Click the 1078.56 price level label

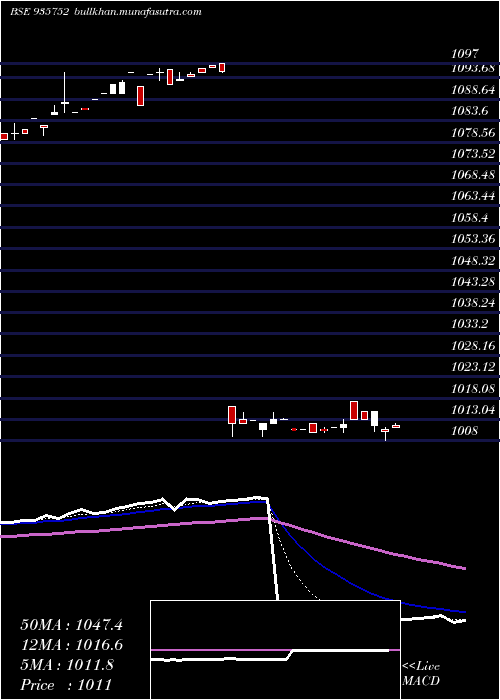[473, 133]
